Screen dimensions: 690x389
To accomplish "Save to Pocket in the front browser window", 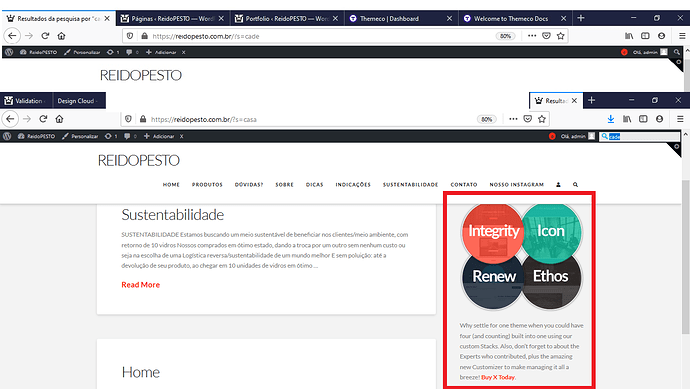I will point(528,119).
